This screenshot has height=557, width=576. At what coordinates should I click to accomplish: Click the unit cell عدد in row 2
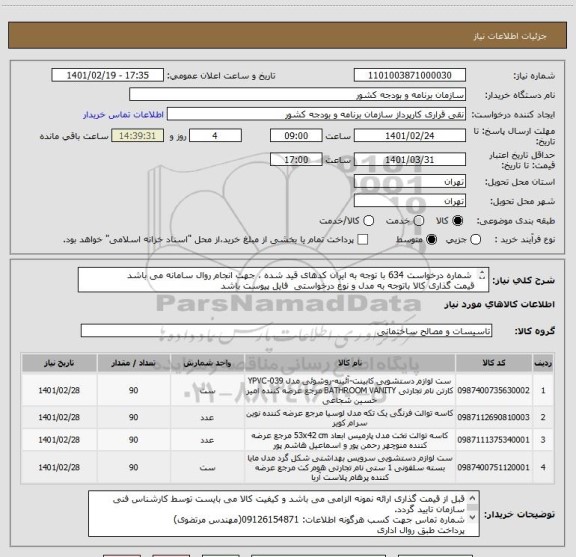207,417
